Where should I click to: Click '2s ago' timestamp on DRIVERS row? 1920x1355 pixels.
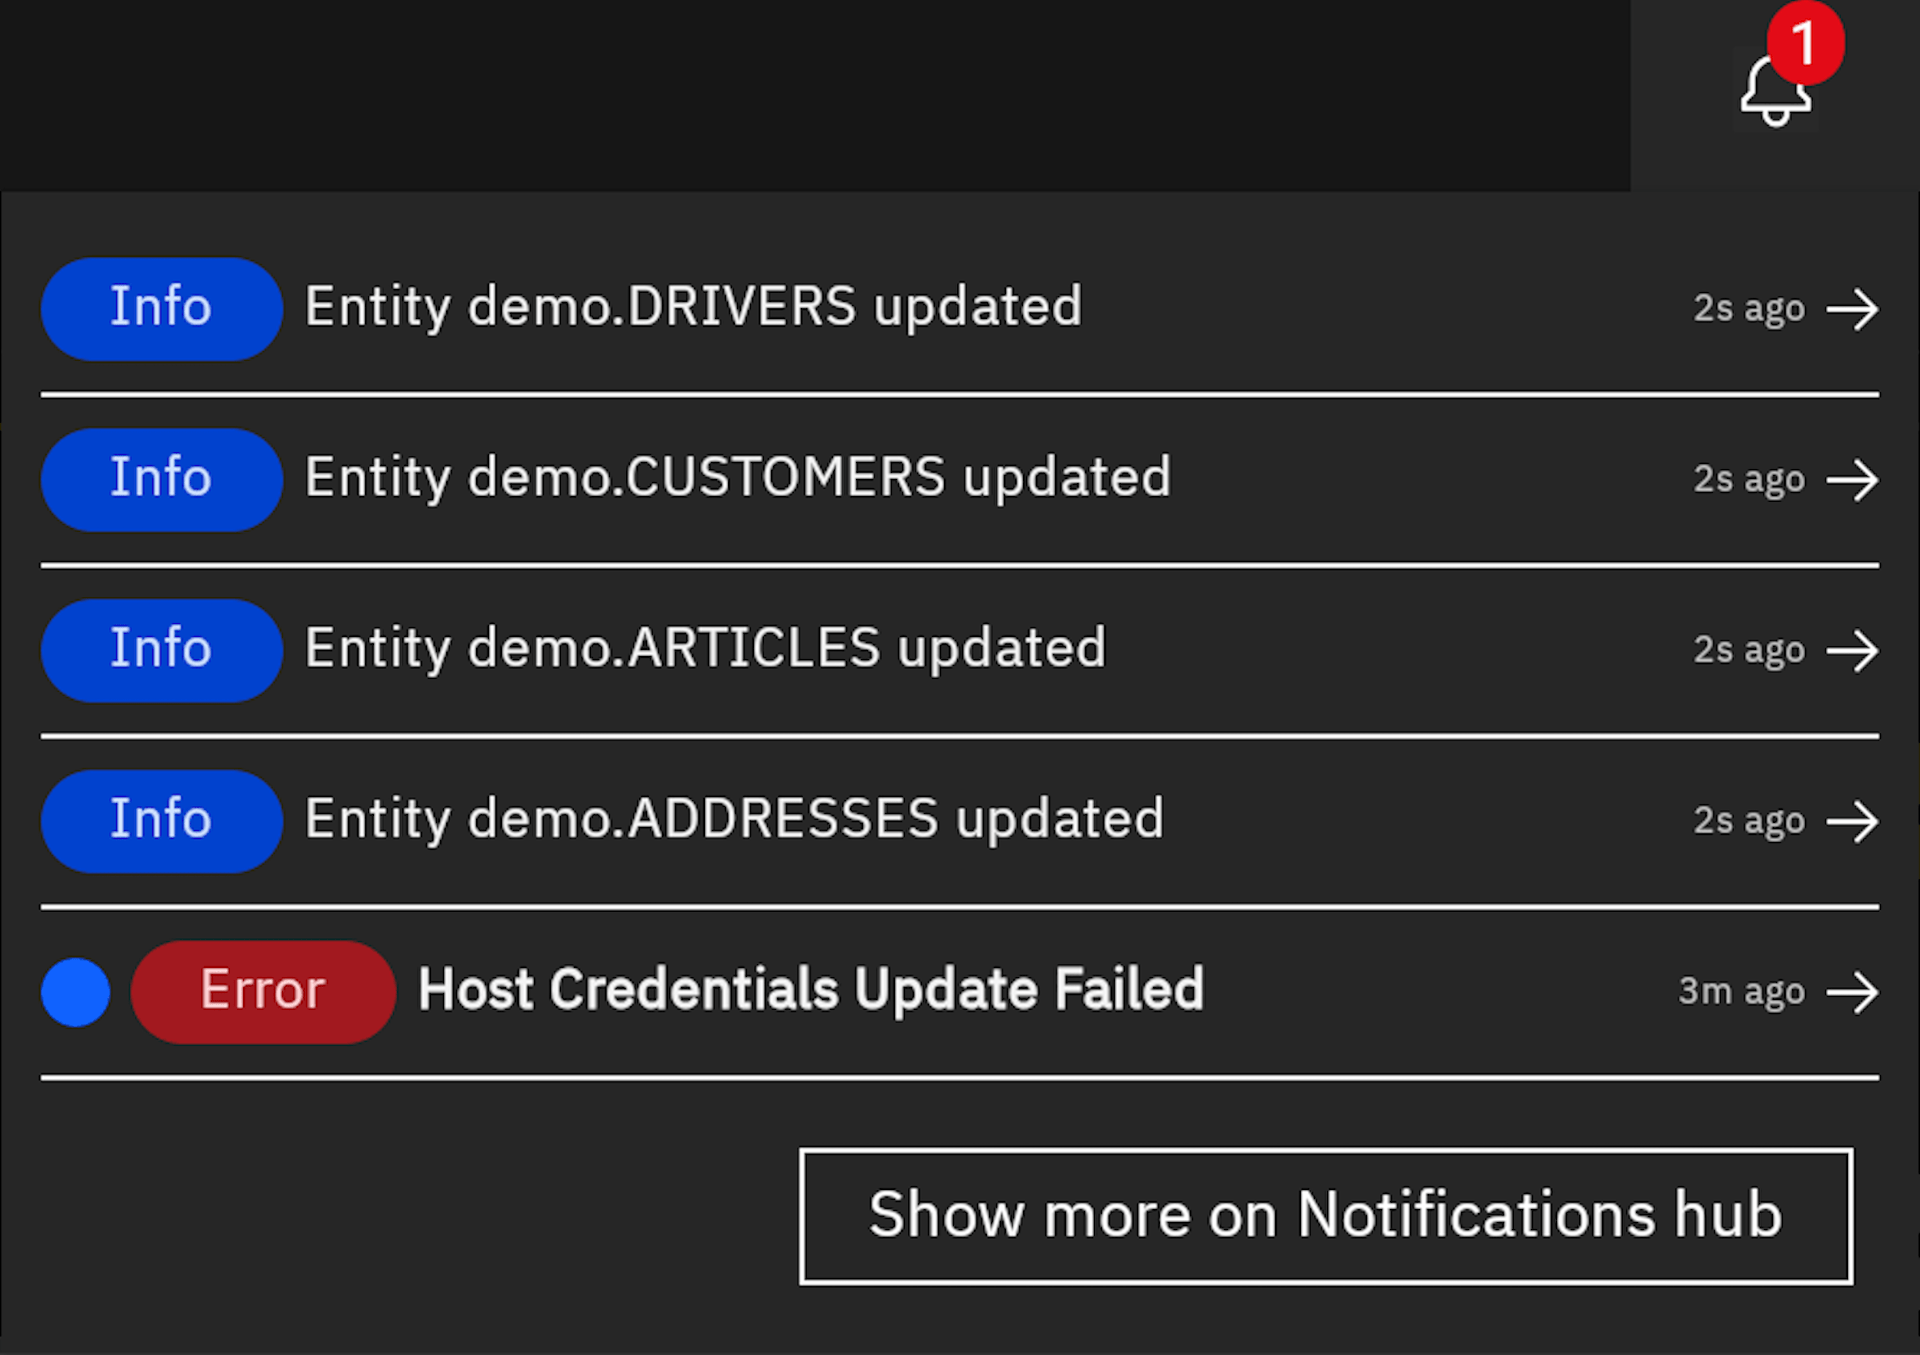(x=1749, y=309)
